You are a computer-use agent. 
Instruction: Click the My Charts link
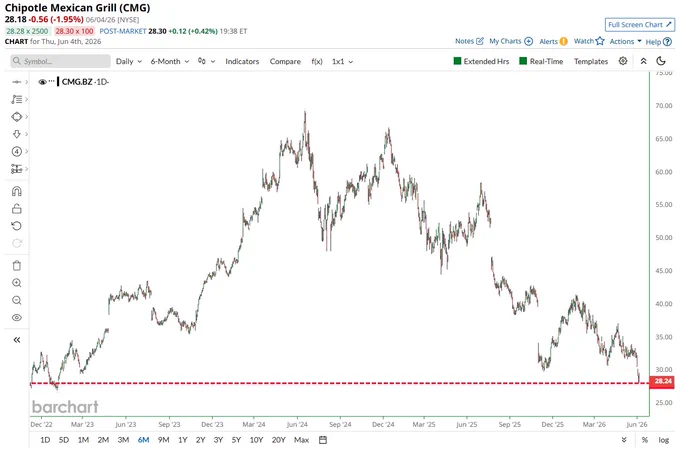(505, 41)
